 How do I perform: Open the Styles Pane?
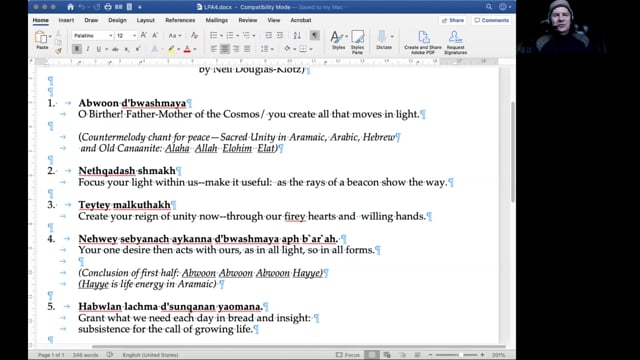point(358,42)
